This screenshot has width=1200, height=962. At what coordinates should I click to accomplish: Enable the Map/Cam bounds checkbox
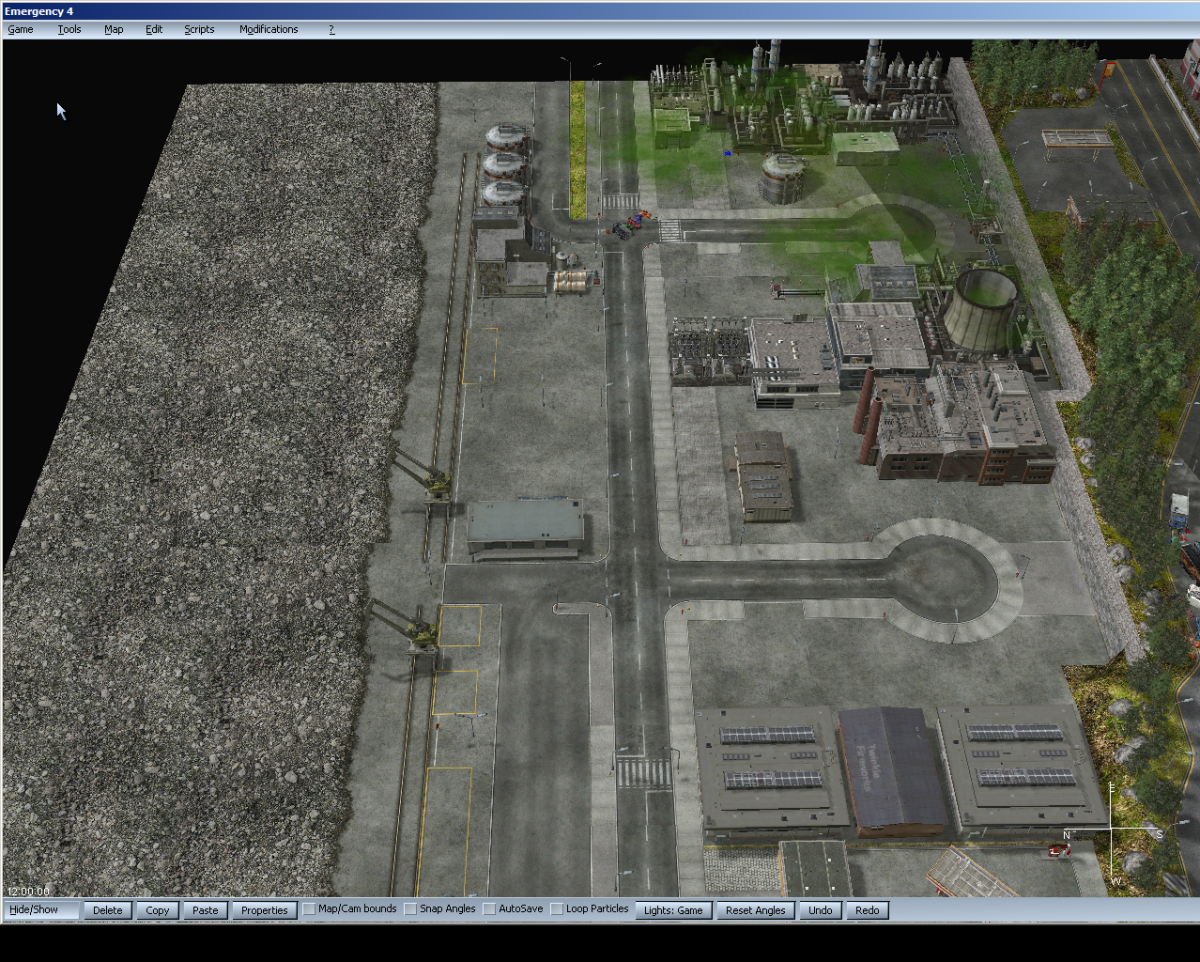310,909
